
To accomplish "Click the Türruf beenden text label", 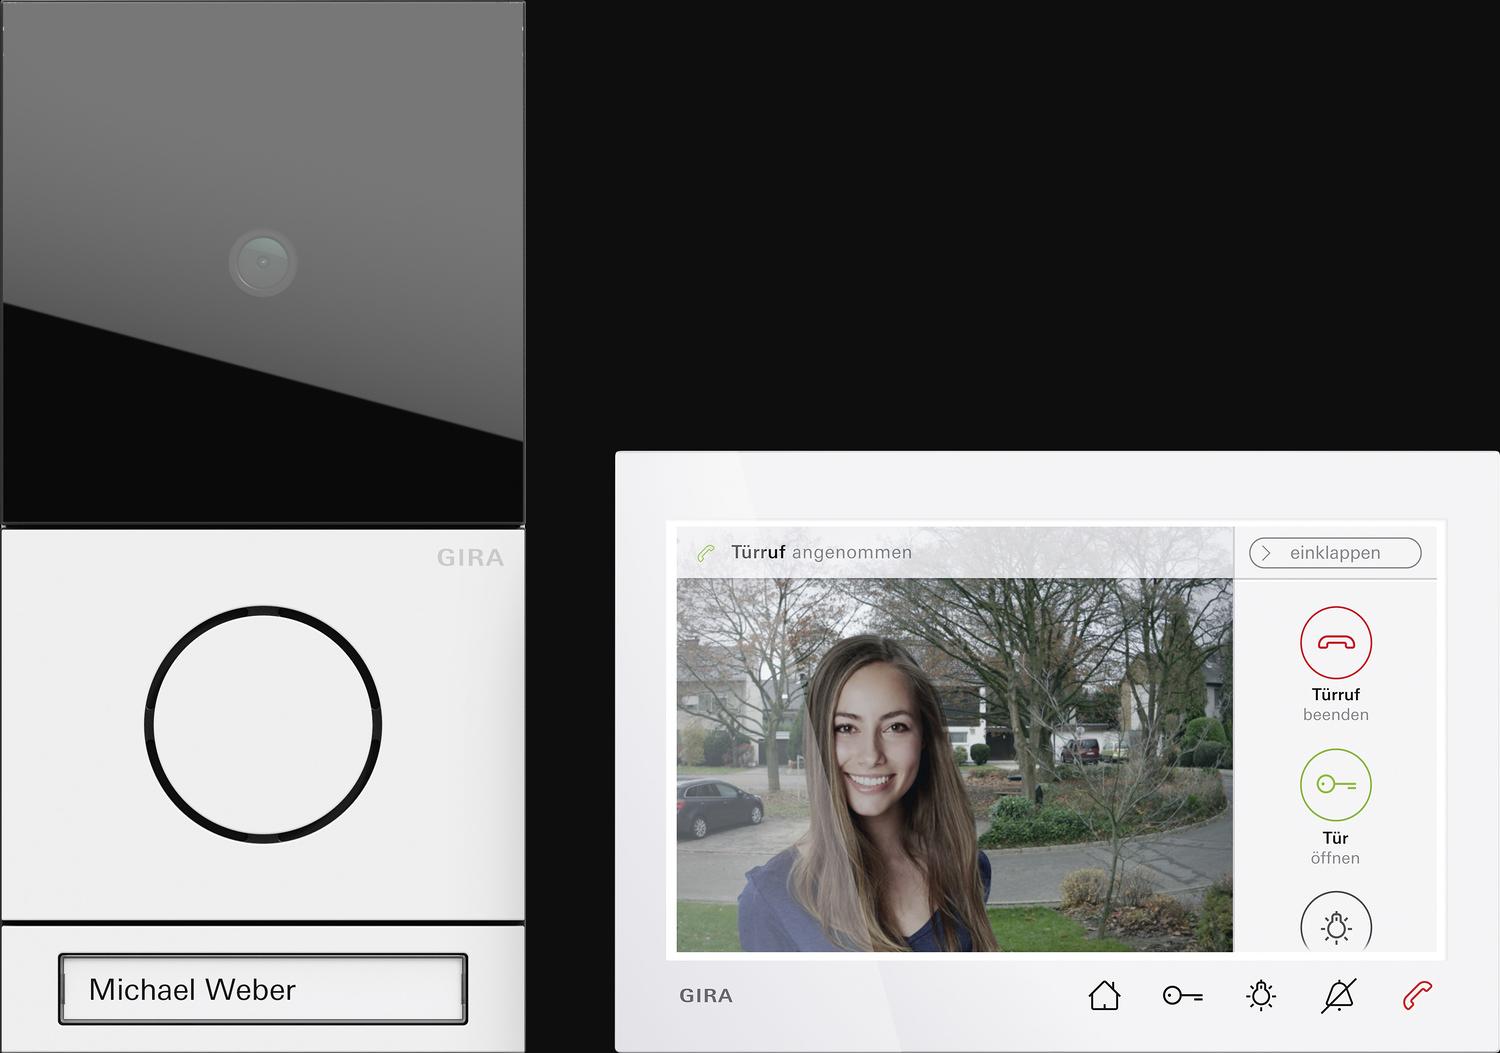I will (1335, 704).
